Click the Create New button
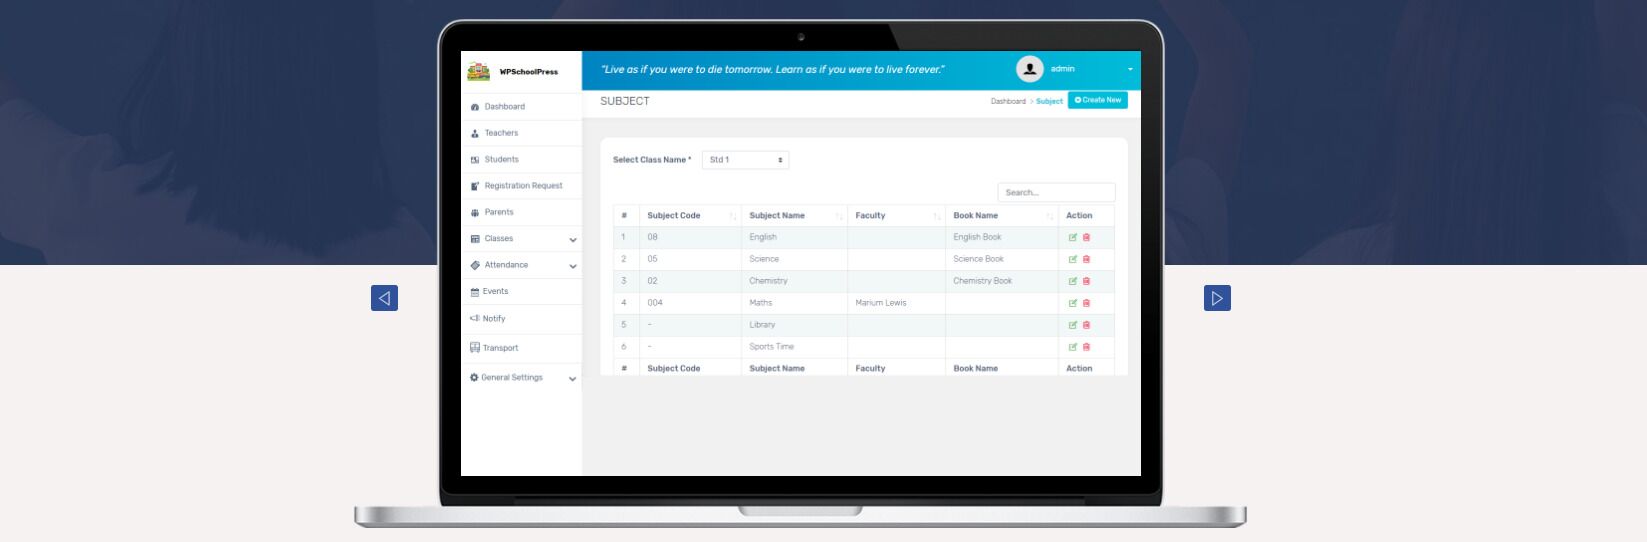Viewport: 1647px width, 542px height. point(1098,100)
